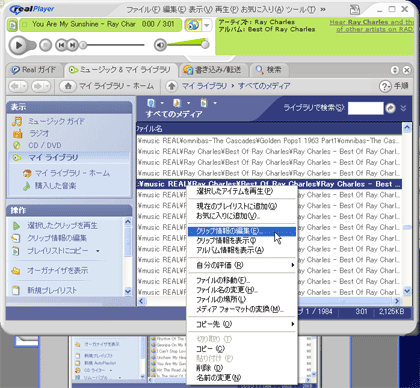Select CD / DVD in the sidebar
Image resolution: width=420 pixels, height=388 pixels.
pos(45,145)
